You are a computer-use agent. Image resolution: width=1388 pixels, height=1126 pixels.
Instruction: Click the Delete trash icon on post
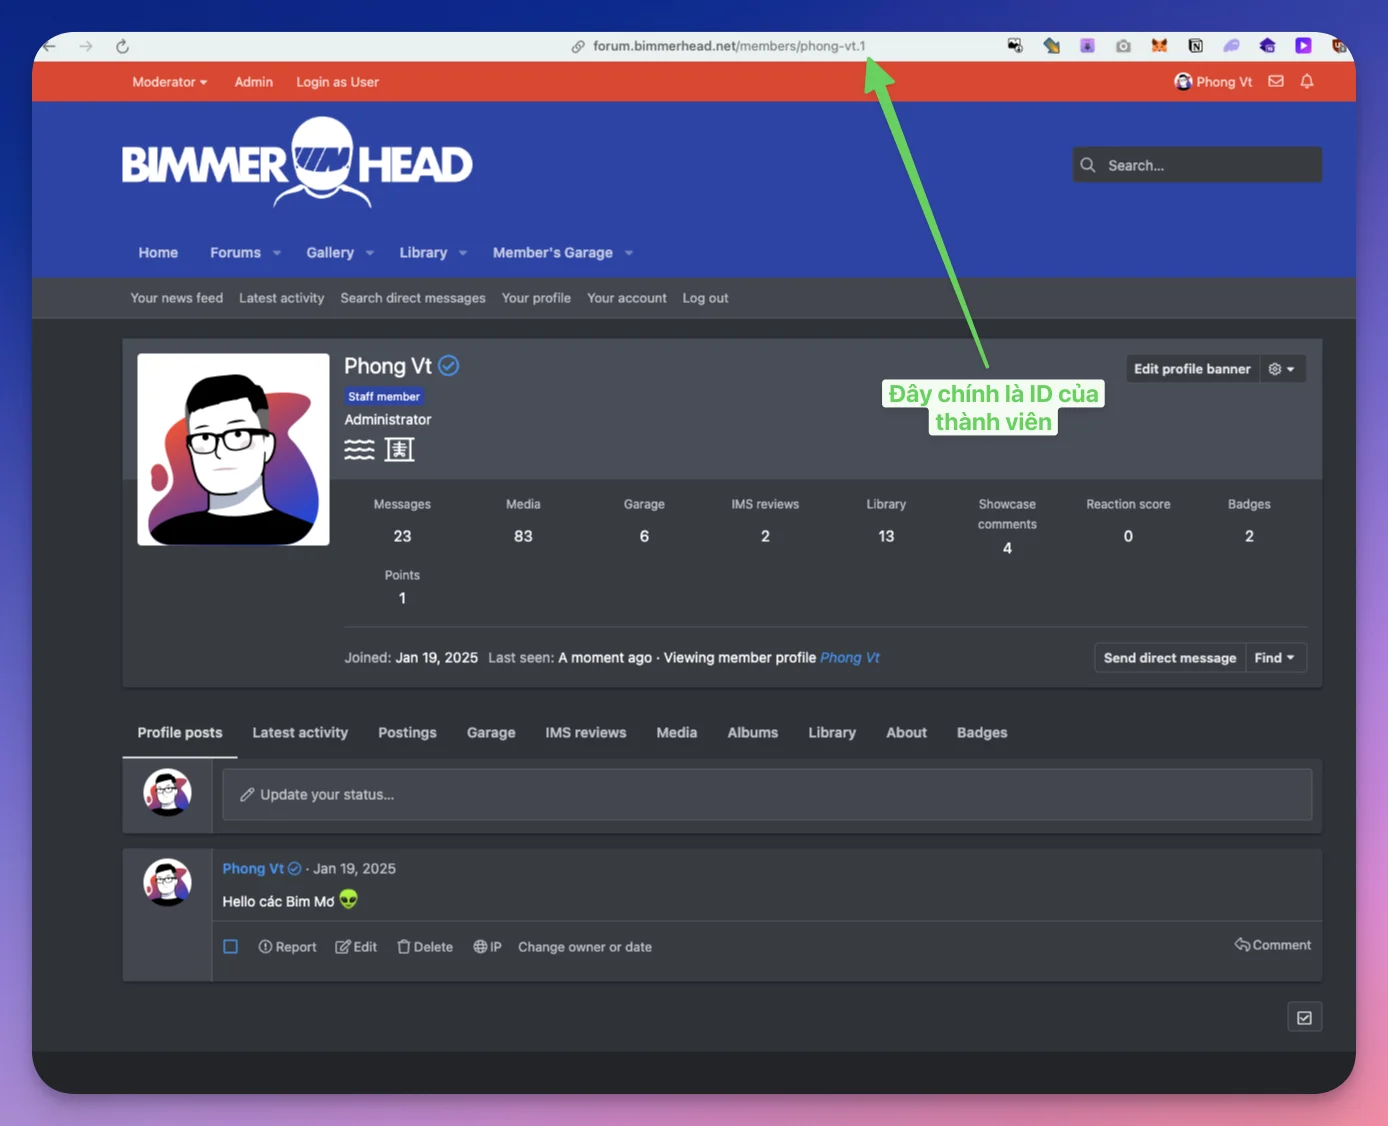(404, 947)
